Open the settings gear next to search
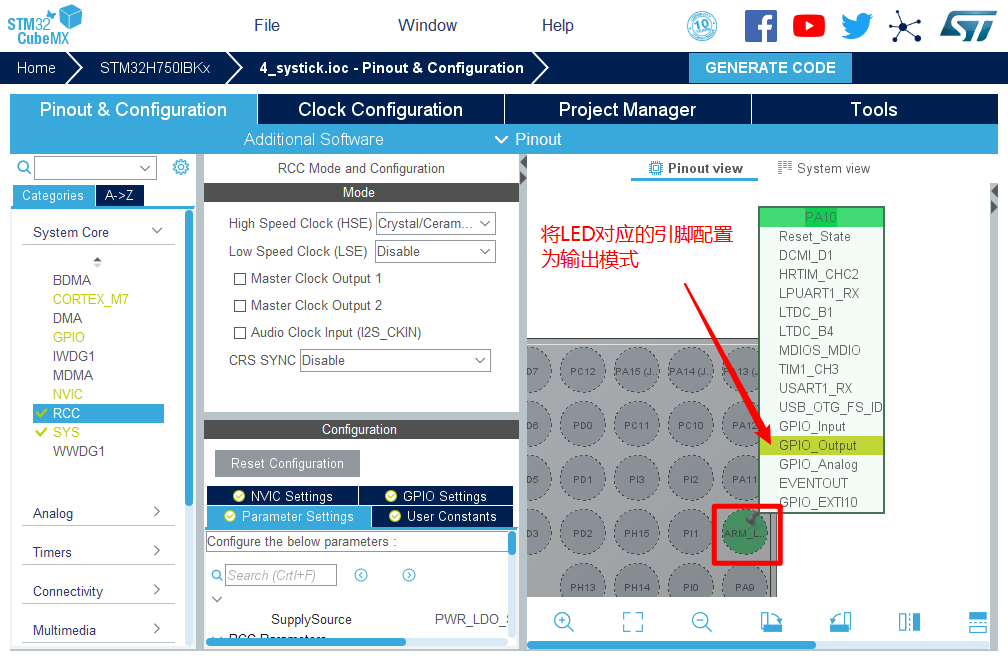Viewport: 1008px width, 661px height. [x=181, y=168]
